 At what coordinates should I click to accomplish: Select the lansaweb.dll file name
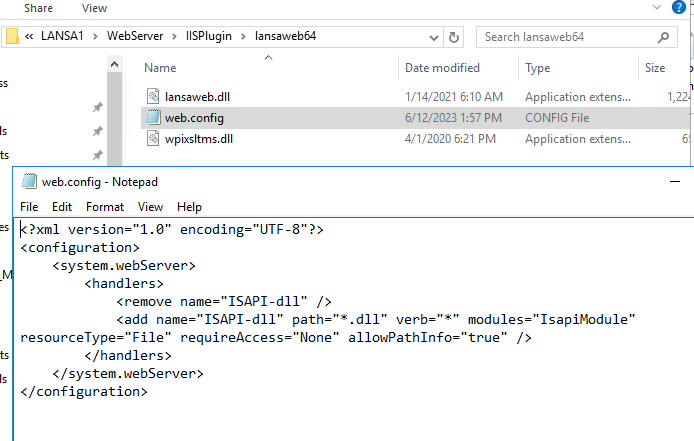click(x=197, y=97)
